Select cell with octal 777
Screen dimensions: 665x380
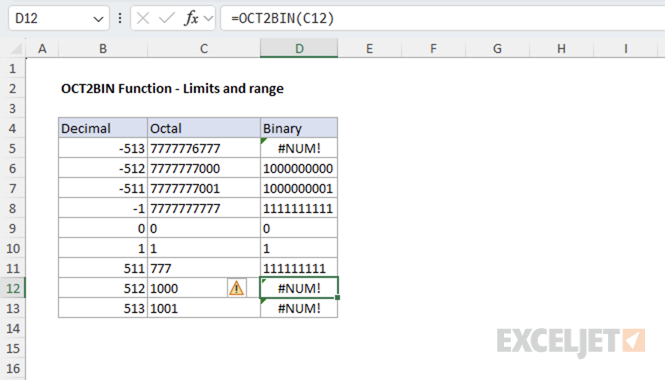[204, 268]
